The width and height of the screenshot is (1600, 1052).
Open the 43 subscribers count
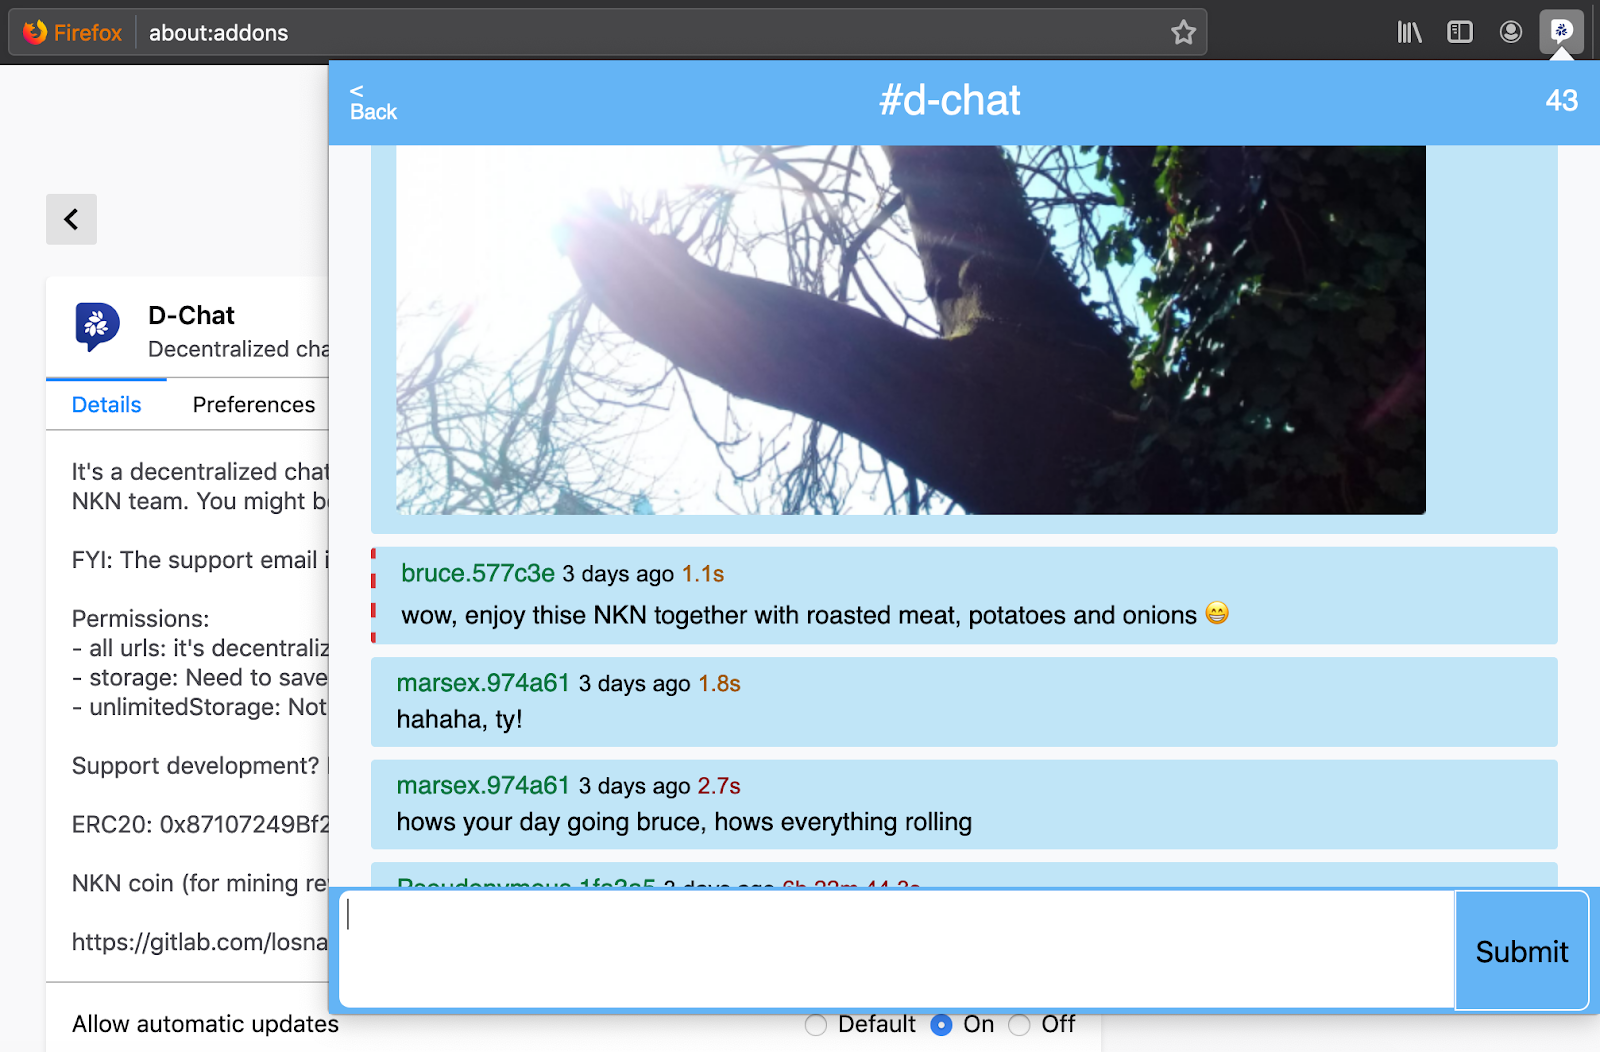pyautogui.click(x=1561, y=100)
